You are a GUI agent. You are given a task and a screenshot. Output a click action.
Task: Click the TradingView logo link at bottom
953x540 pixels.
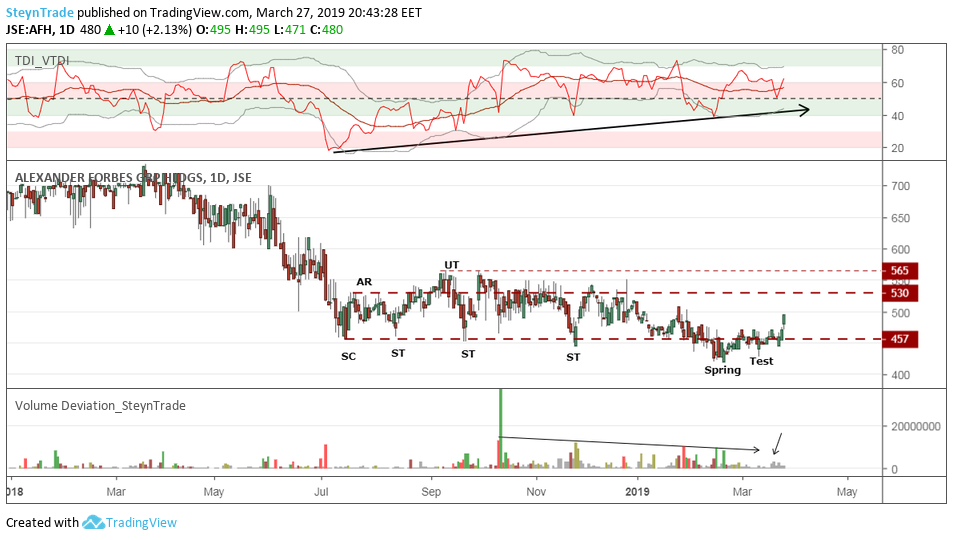(x=129, y=522)
